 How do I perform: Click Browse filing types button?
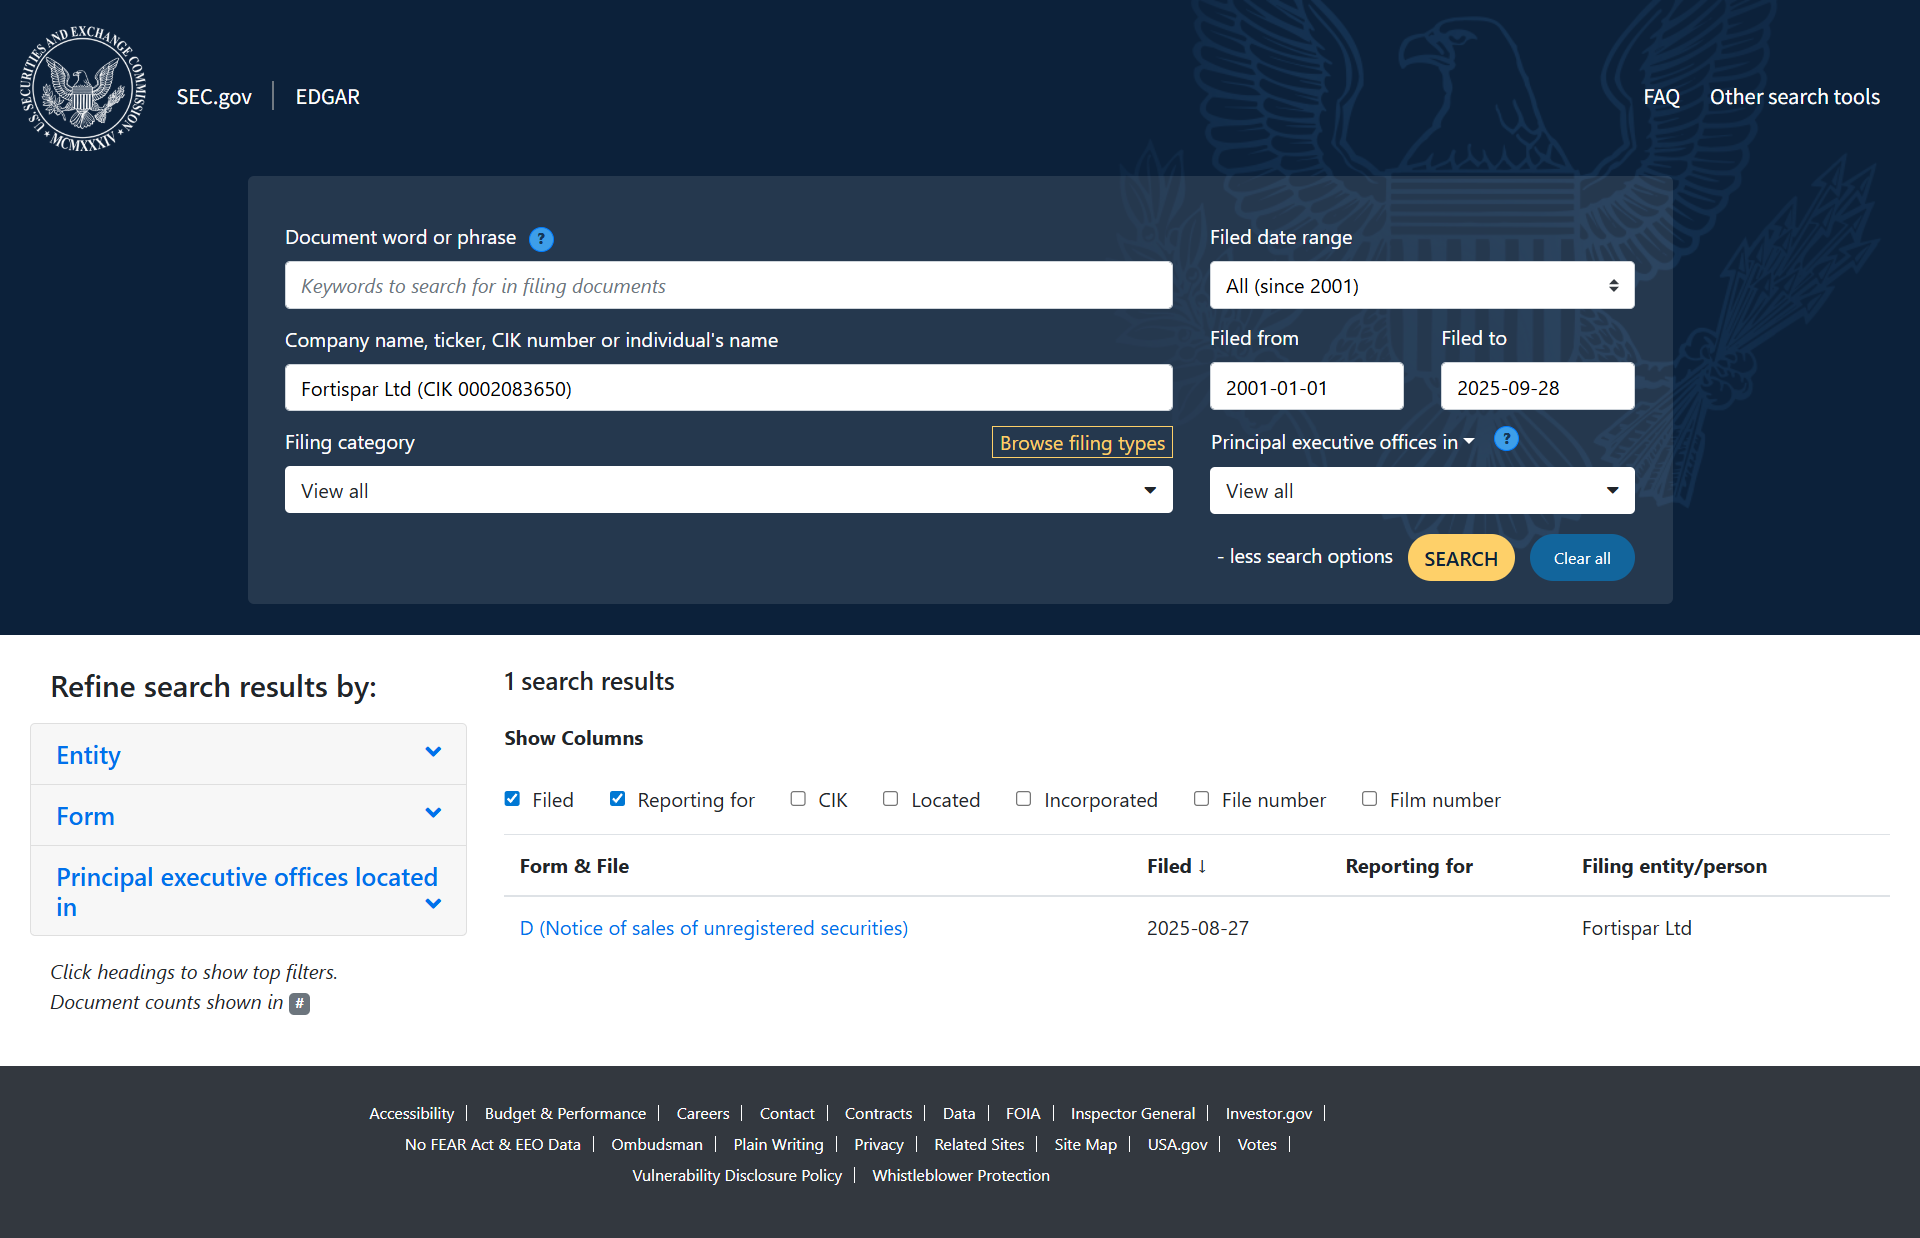[1082, 443]
